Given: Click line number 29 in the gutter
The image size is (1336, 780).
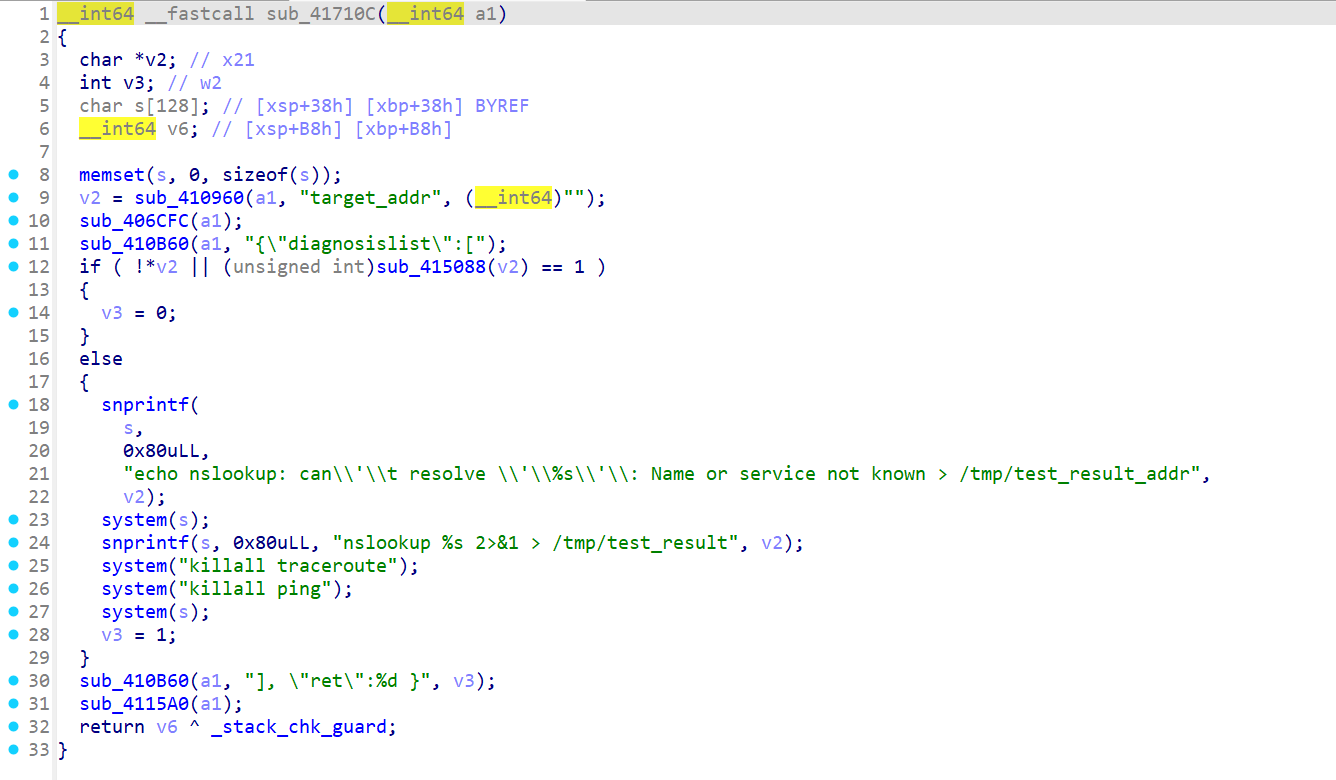Looking at the screenshot, I should coord(38,658).
